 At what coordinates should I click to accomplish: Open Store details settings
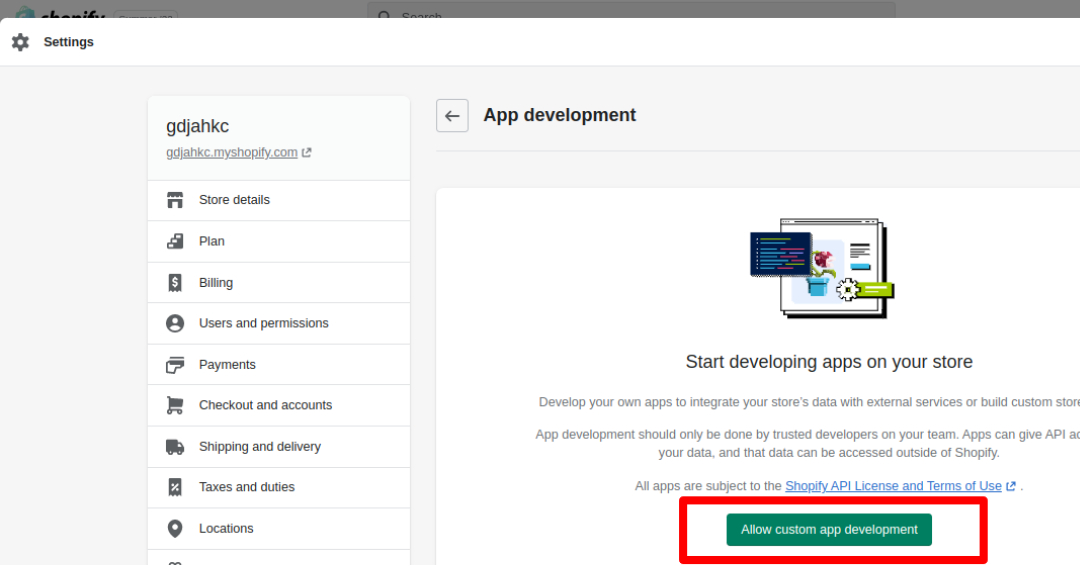[x=279, y=200]
